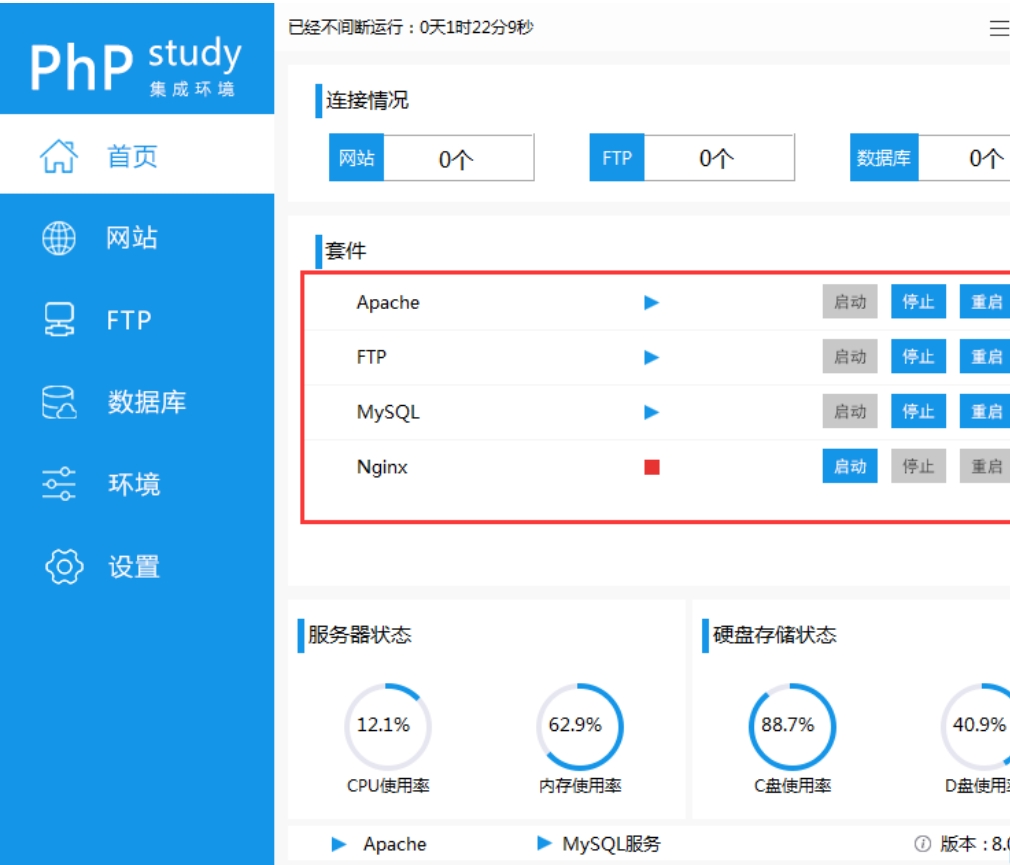The image size is (1010, 865).
Task: Click the 内存使用率 label
Action: (x=580, y=785)
